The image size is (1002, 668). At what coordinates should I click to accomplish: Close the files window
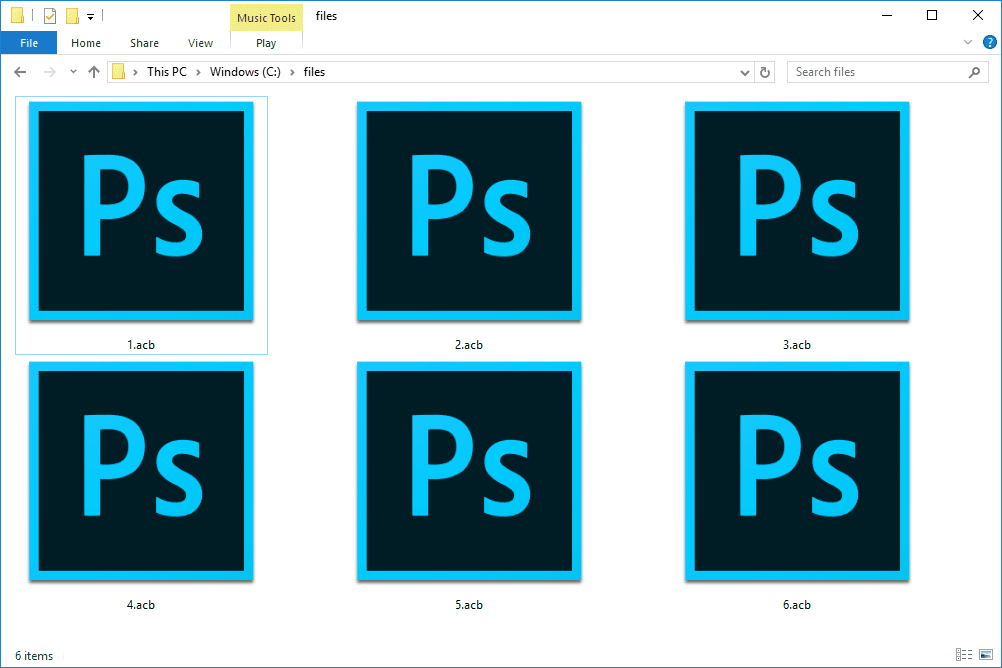click(978, 15)
